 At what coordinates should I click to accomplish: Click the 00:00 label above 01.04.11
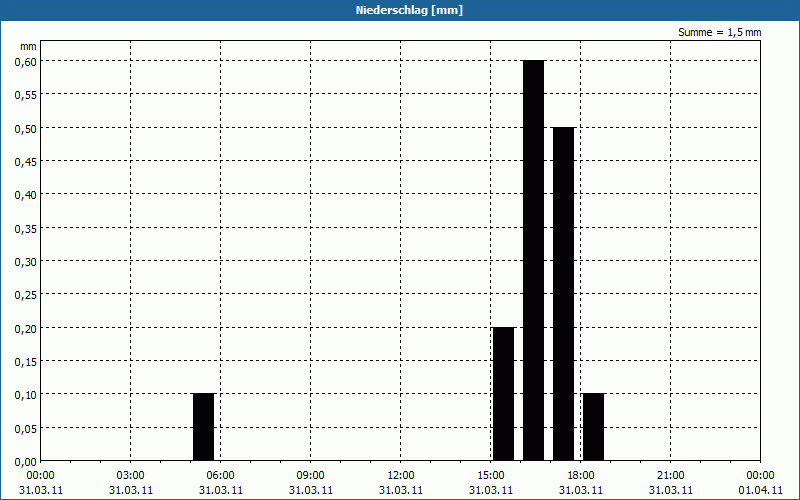point(760,476)
